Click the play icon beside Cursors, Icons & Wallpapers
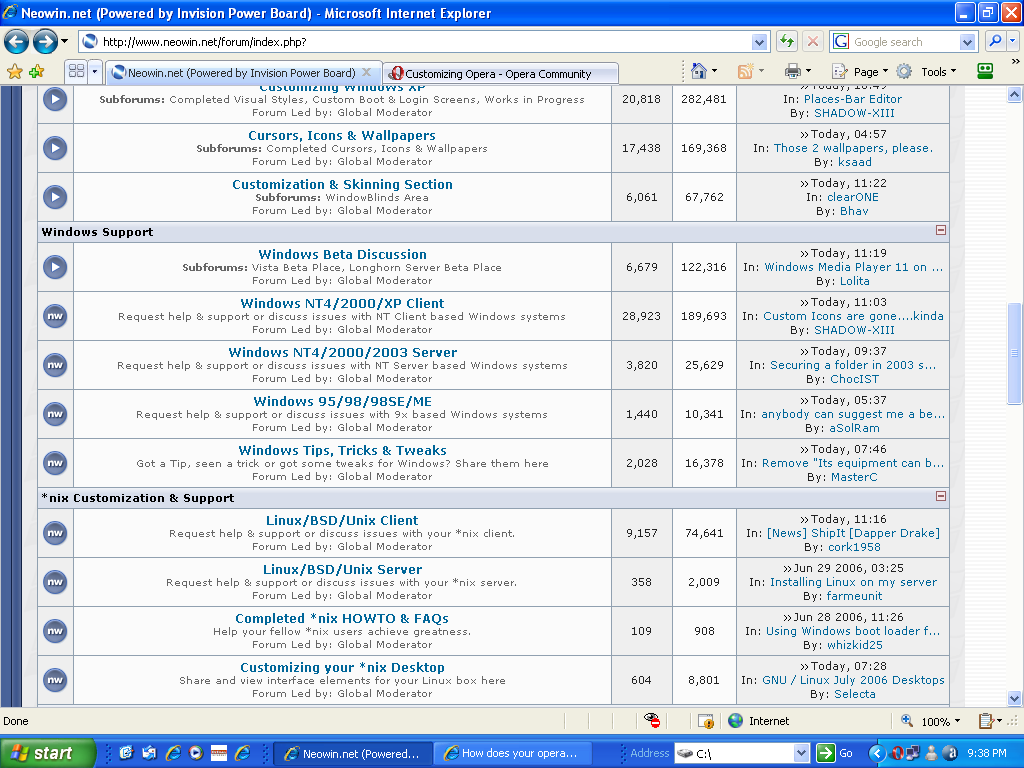The height and width of the screenshot is (768, 1024). pos(55,148)
